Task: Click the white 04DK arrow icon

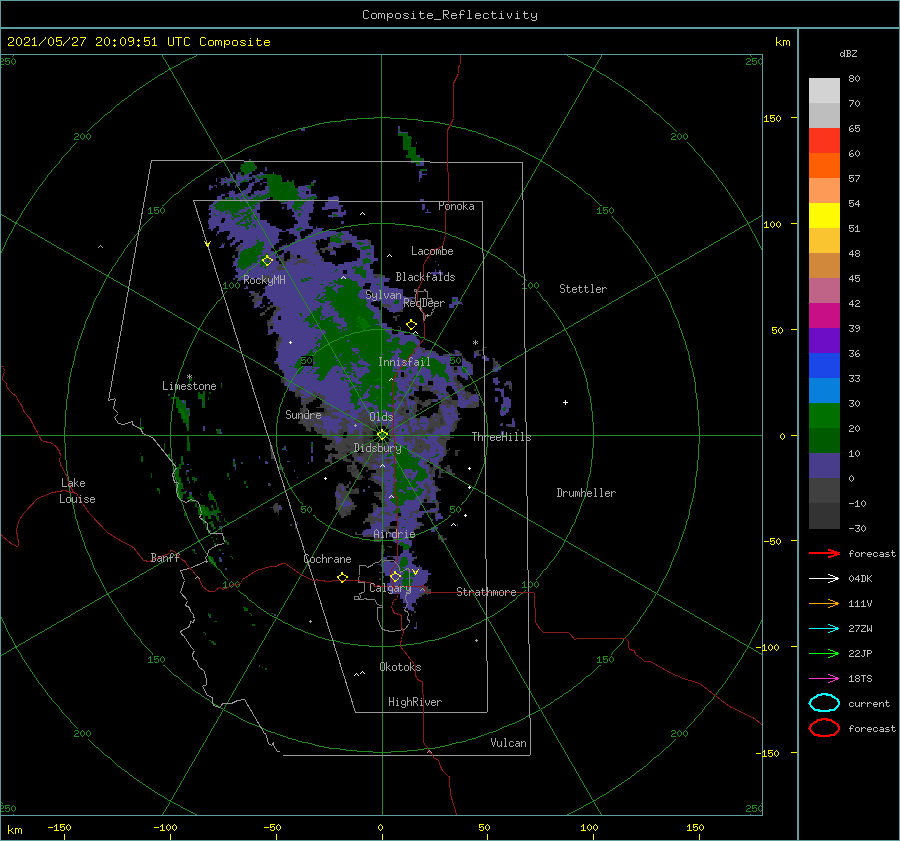Action: (824, 578)
